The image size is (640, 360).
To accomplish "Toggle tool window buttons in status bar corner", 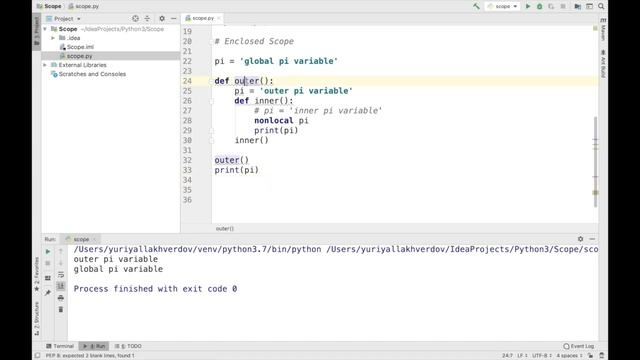I will (37, 356).
